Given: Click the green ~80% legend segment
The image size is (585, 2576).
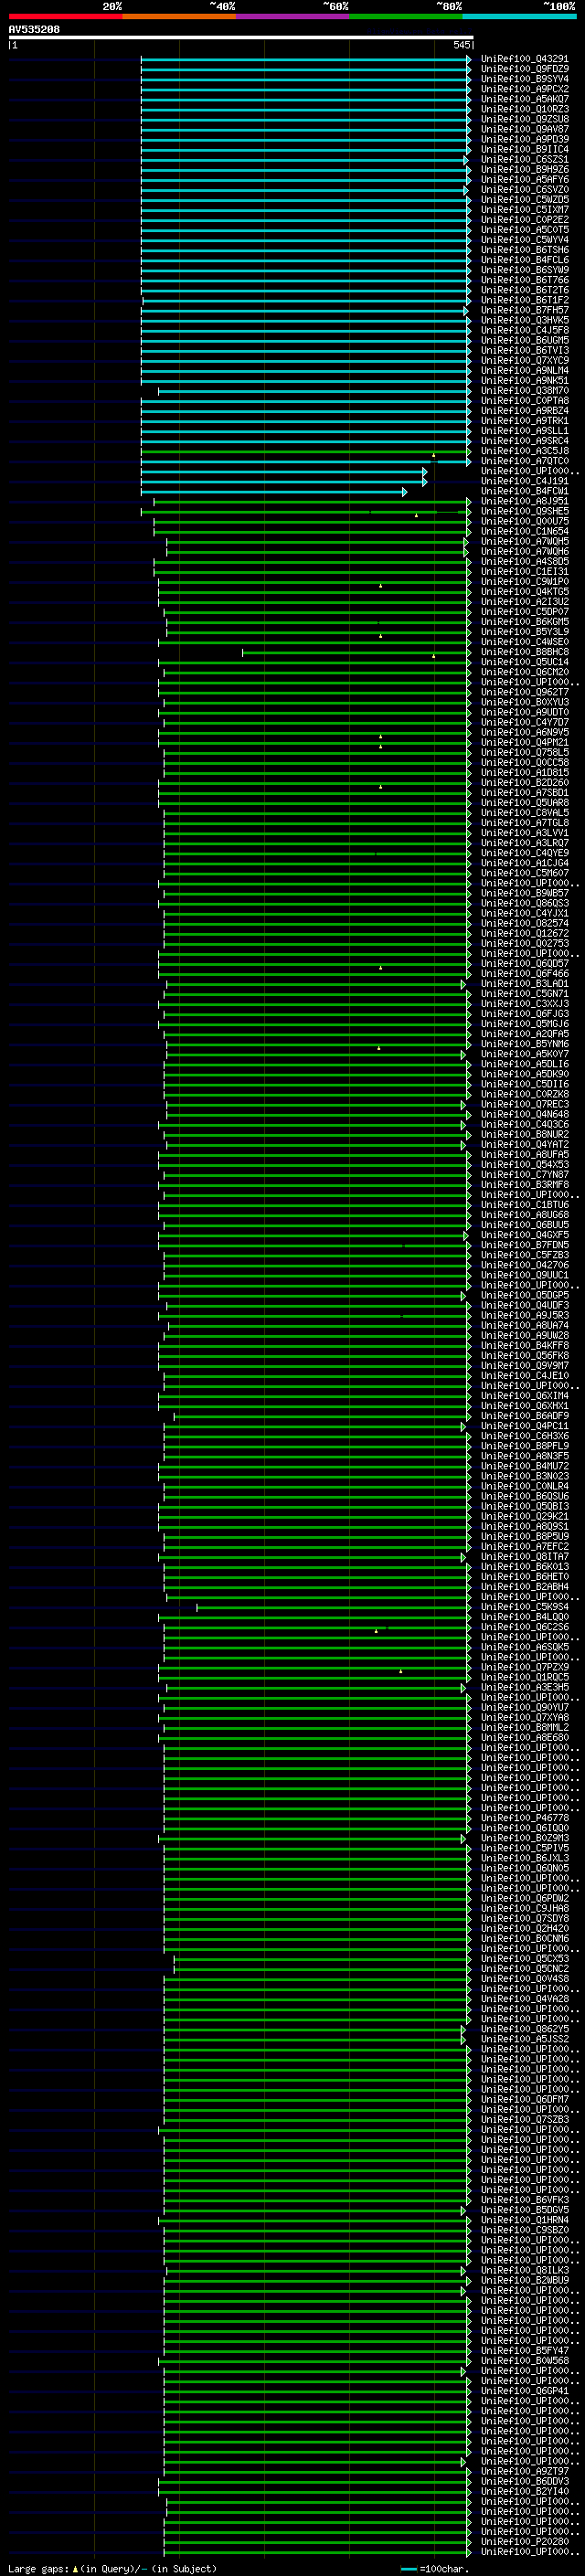Looking at the screenshot, I should pyautogui.click(x=406, y=16).
